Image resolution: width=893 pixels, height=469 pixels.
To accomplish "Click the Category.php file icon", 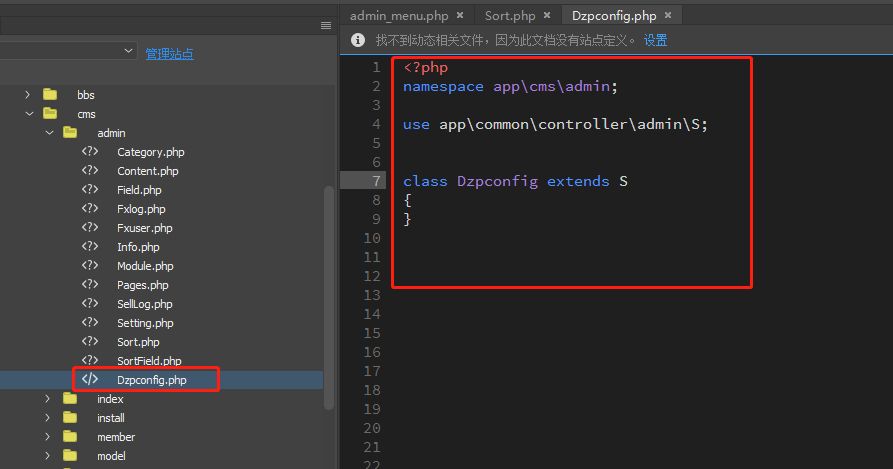I will [90, 152].
